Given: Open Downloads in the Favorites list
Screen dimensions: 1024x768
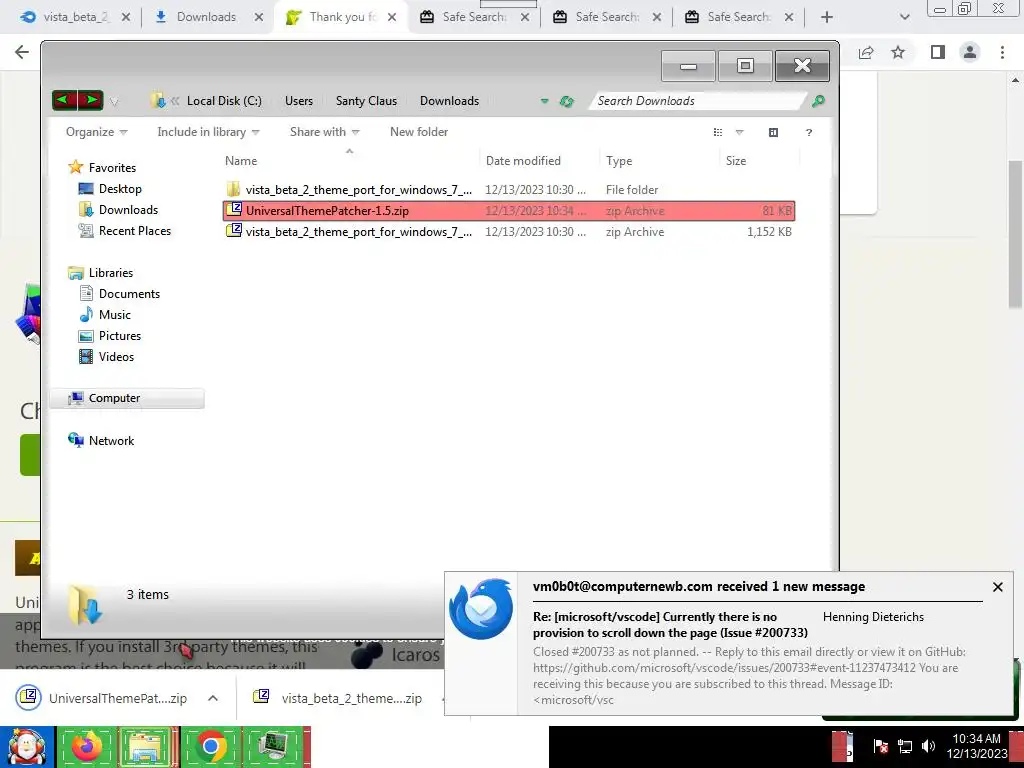Looking at the screenshot, I should 128,210.
